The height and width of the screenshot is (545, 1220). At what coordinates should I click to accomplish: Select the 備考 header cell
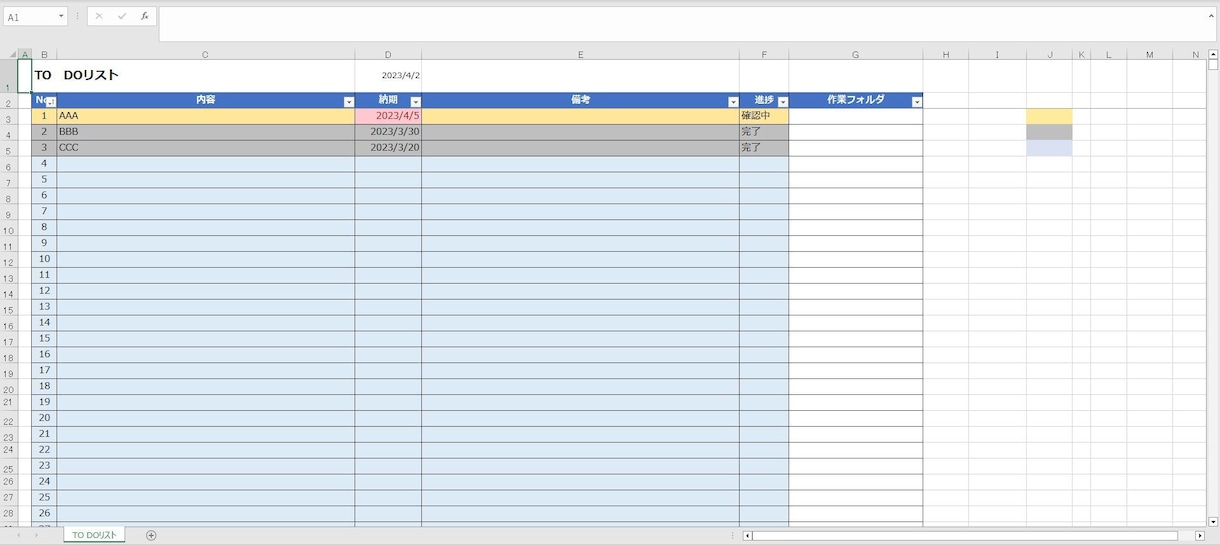[580, 100]
